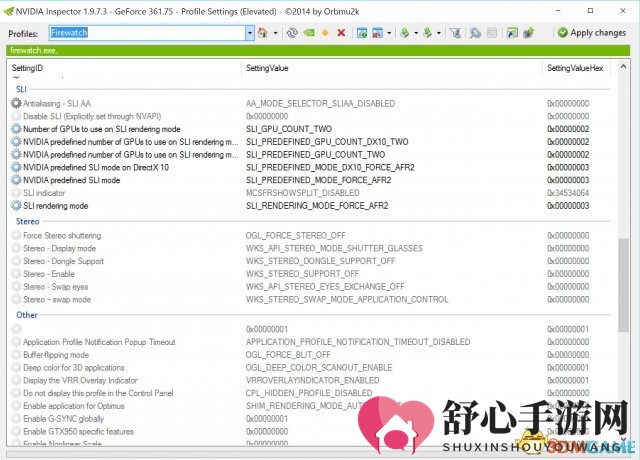Select value SLI_RENDERING_MODE_FORCE_AFR2
Viewport: 640px width, 460px height.
[317, 206]
